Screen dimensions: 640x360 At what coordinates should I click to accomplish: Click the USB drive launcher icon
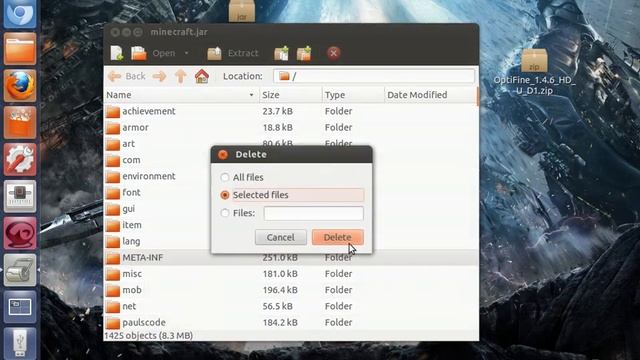[x=20, y=343]
